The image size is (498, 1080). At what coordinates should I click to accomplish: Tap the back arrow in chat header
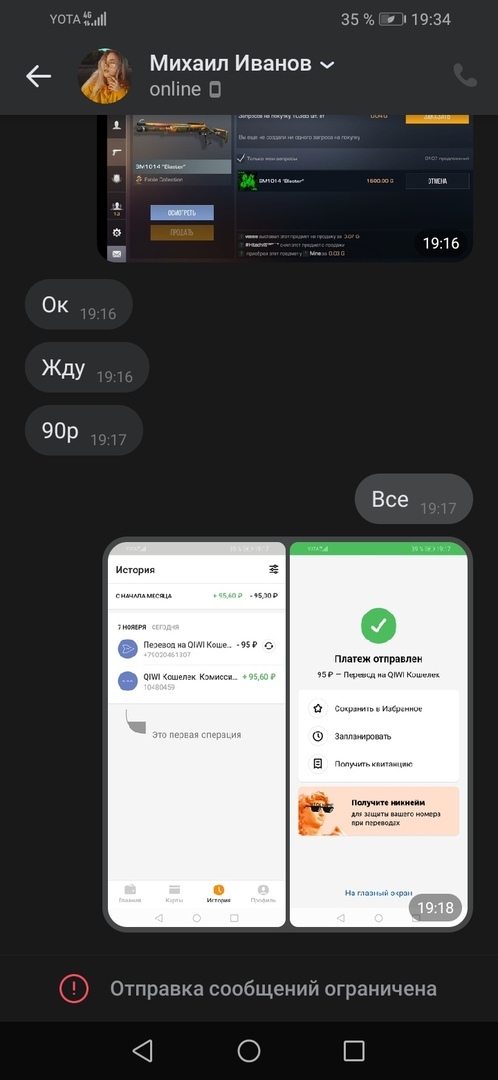click(39, 76)
